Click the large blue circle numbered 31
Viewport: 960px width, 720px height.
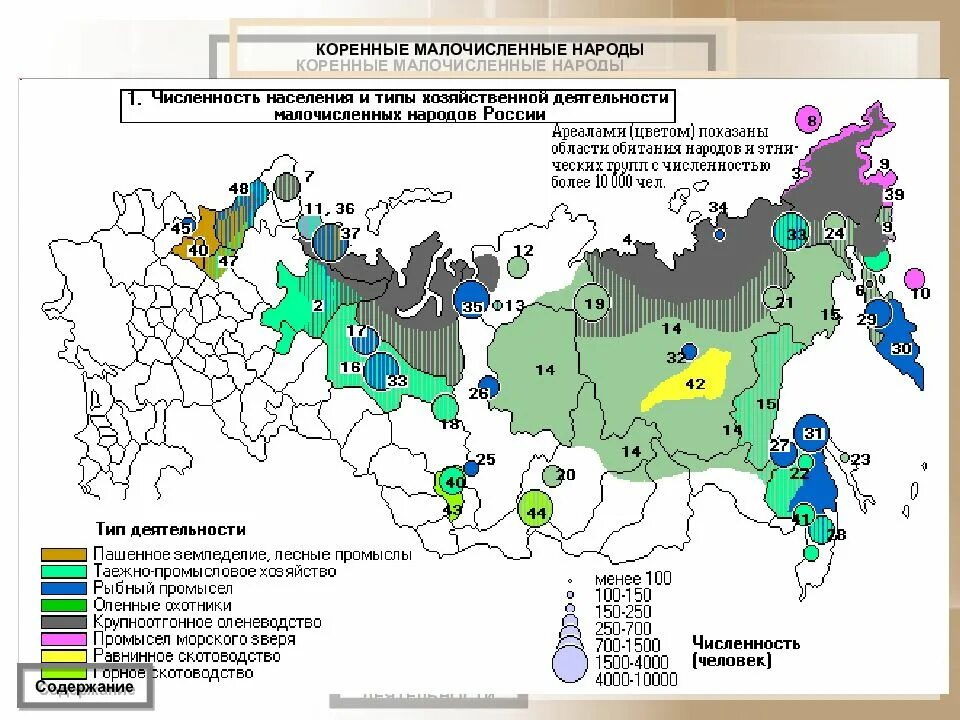(811, 433)
